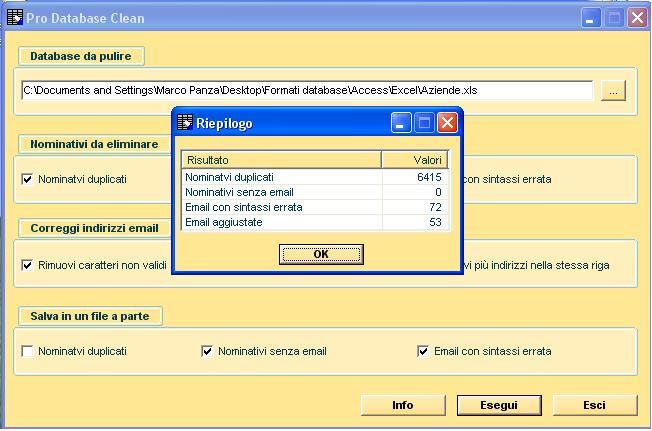
Task: Enable Nominativi duplicati under Salva in un file
Action: pos(28,352)
